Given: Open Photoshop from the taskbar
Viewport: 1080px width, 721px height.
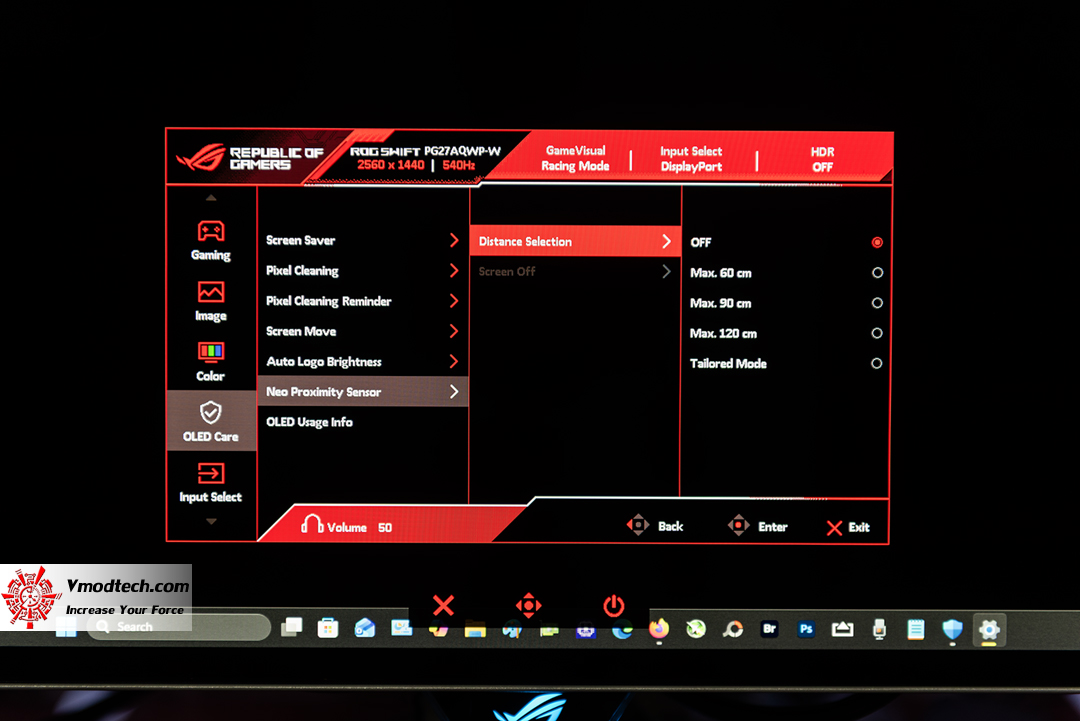Looking at the screenshot, I should [806, 629].
